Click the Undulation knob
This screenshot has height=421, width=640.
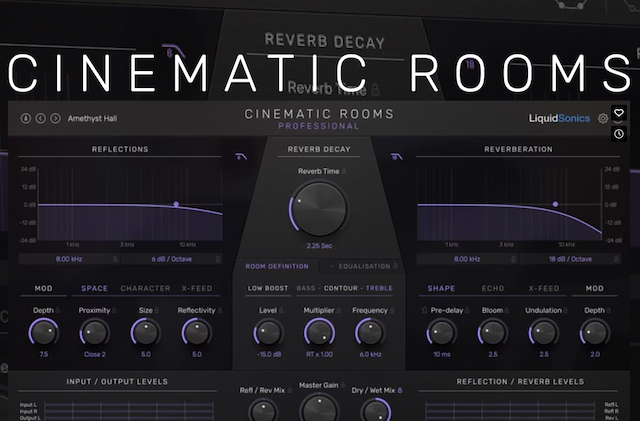(x=544, y=332)
